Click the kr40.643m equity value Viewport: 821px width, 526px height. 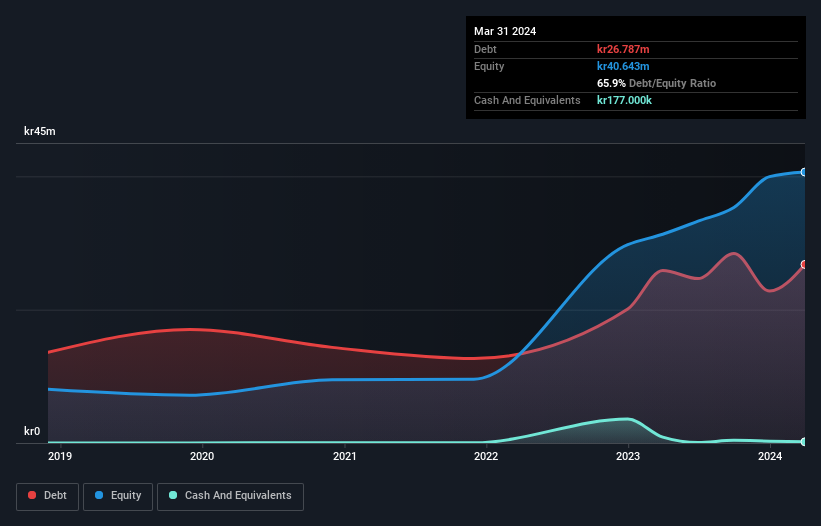pos(623,66)
